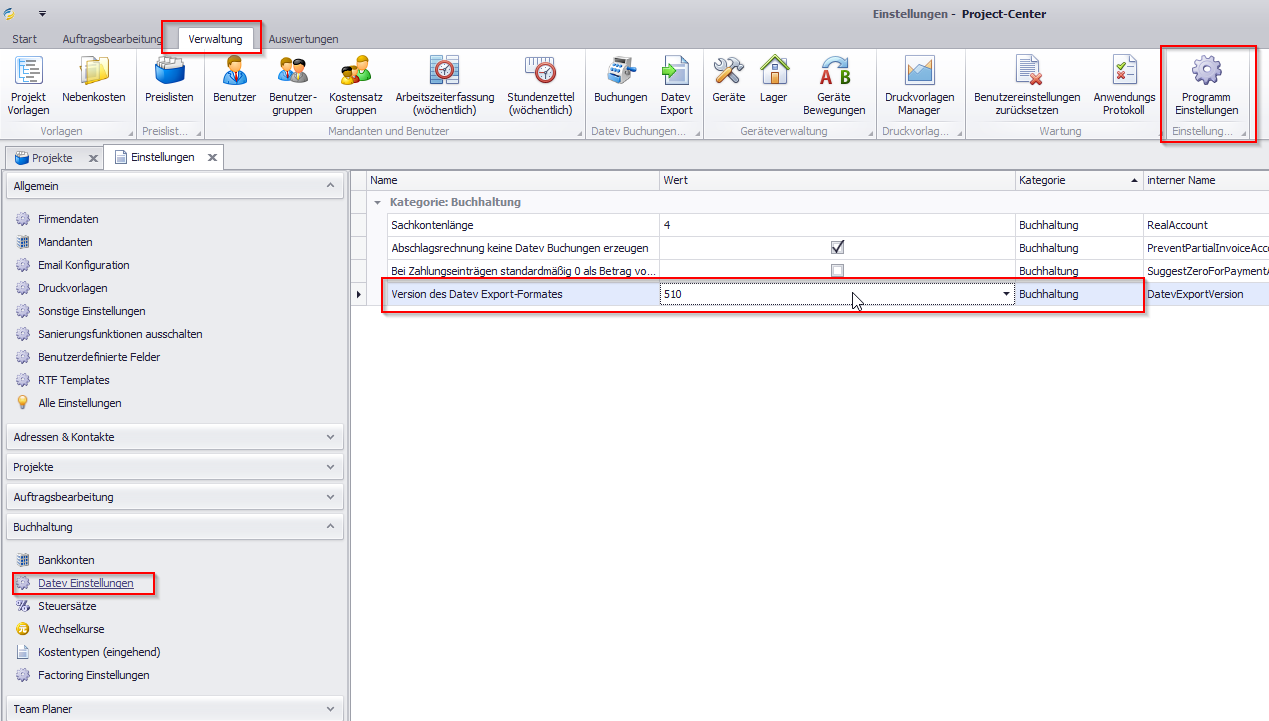The image size is (1269, 721).
Task: Switch to the Auswertungen ribbon tab
Action: pyautogui.click(x=303, y=39)
